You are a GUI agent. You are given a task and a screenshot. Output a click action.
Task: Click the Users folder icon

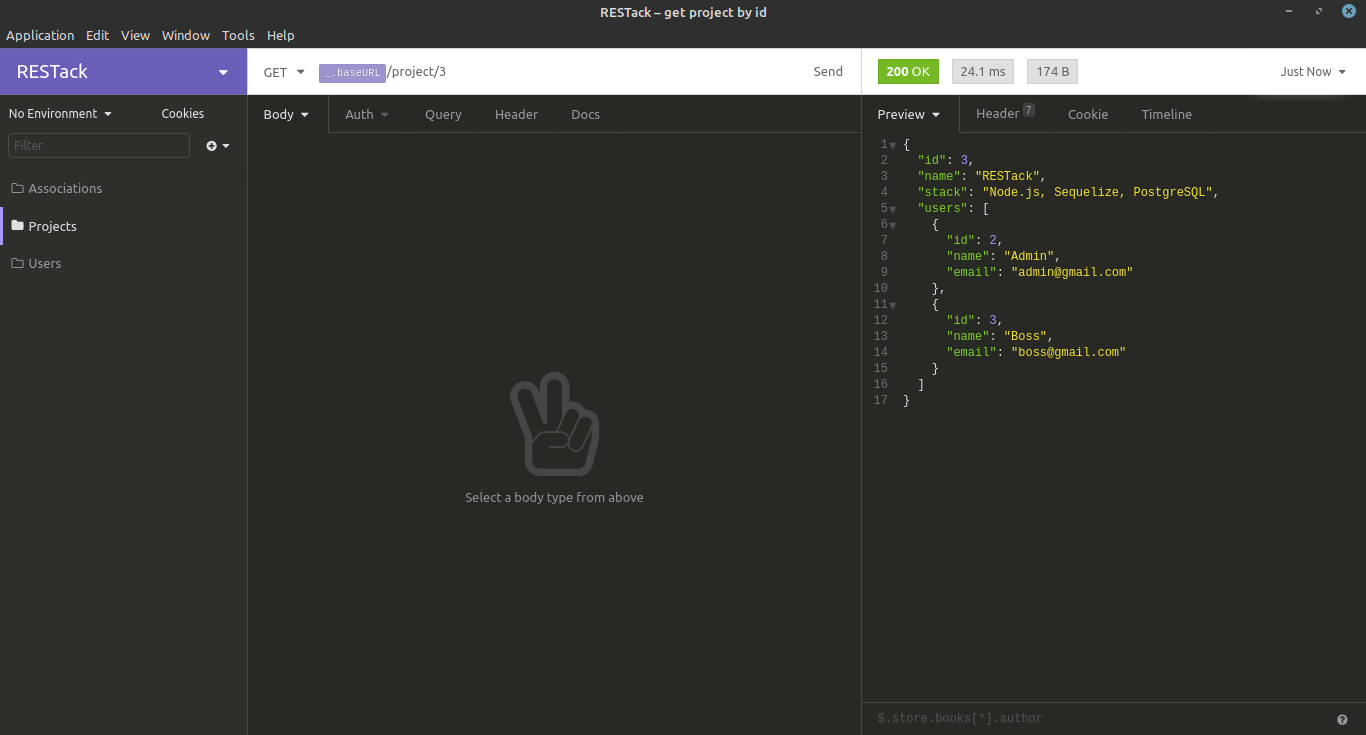[17, 263]
